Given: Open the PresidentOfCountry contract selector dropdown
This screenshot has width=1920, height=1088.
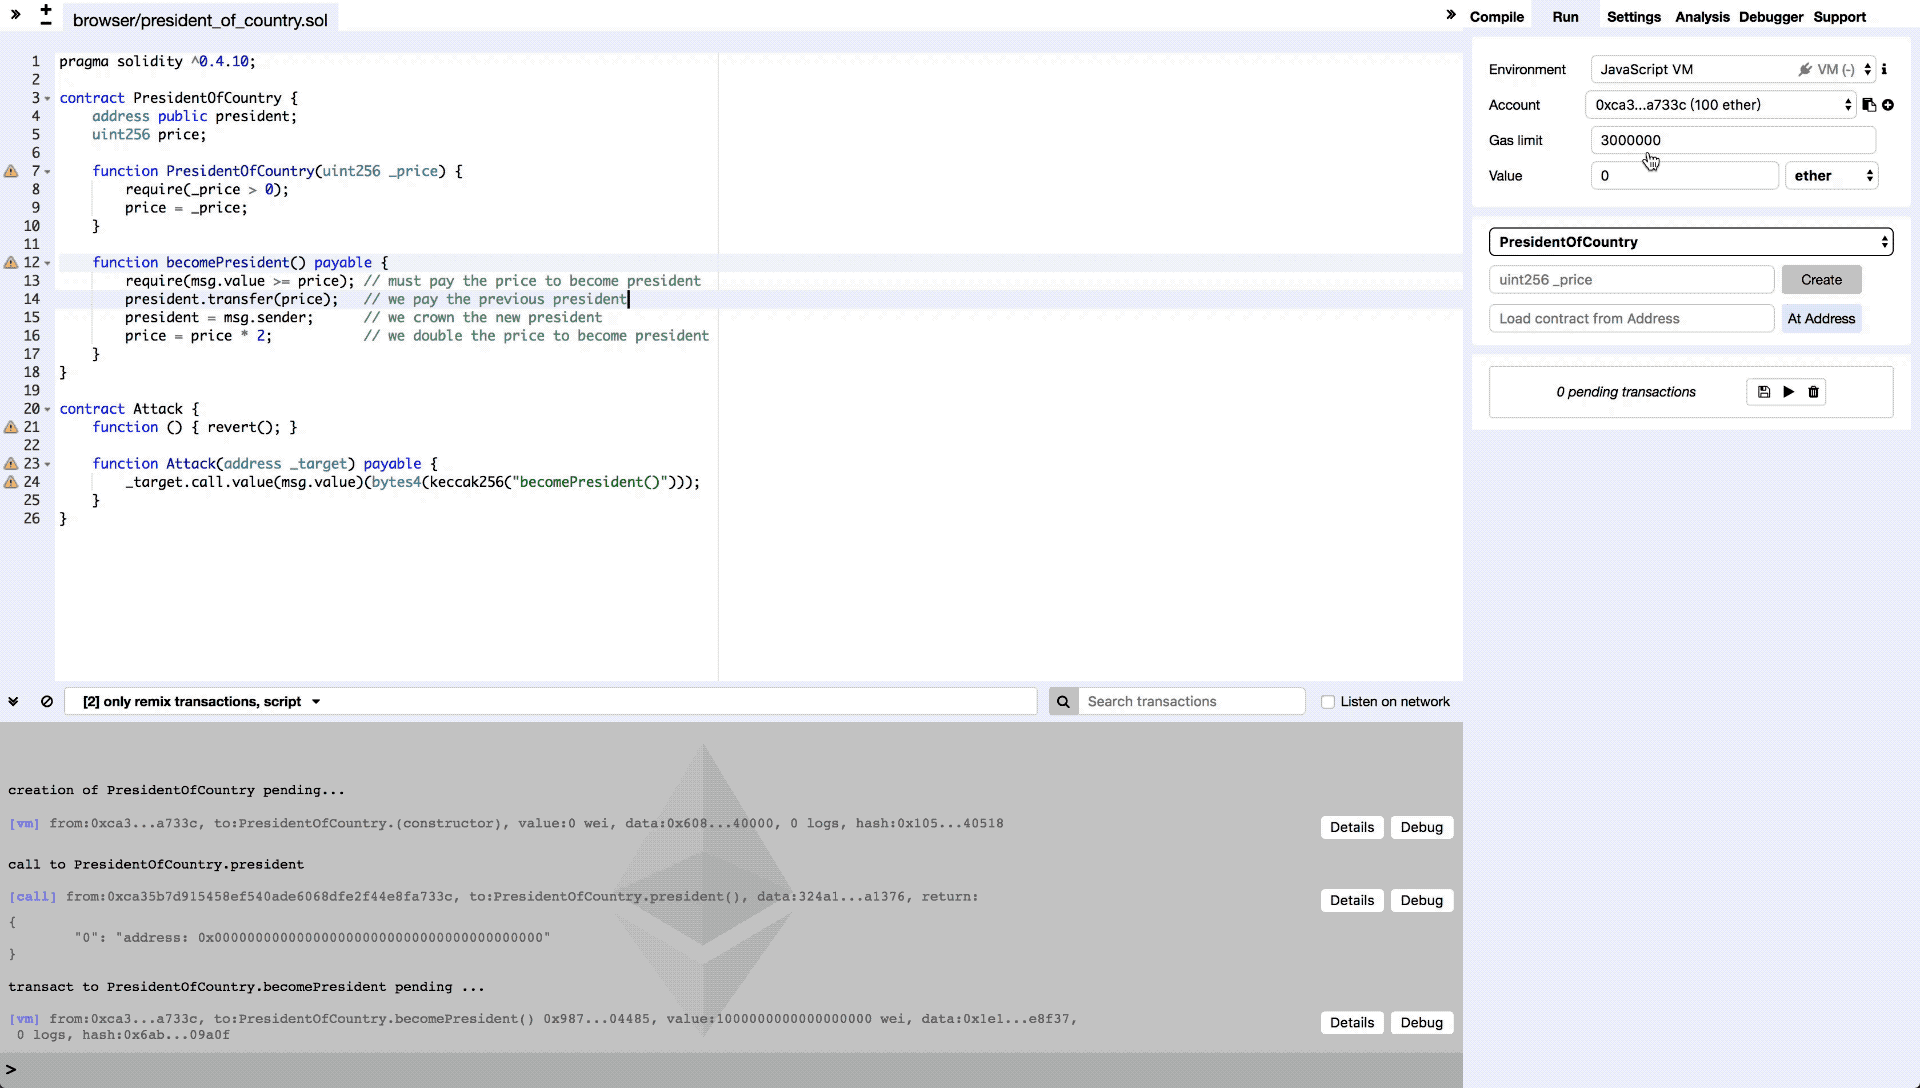Looking at the screenshot, I should point(1690,242).
